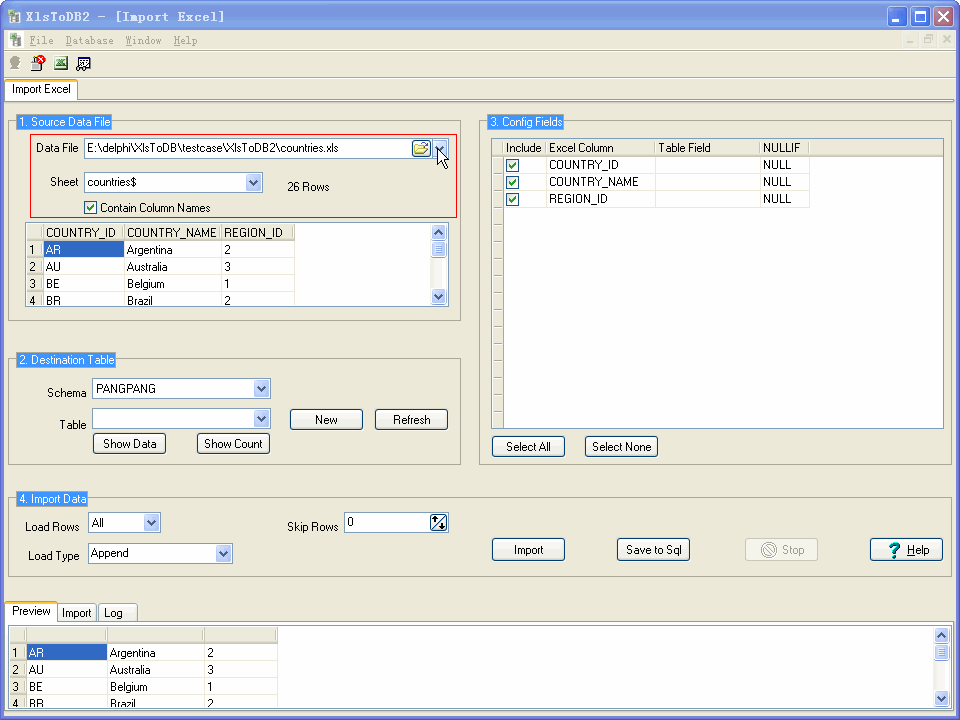Viewport: 960px width, 720px height.
Task: Click the Table Field cell for COUNTRY_ID
Action: [707, 165]
